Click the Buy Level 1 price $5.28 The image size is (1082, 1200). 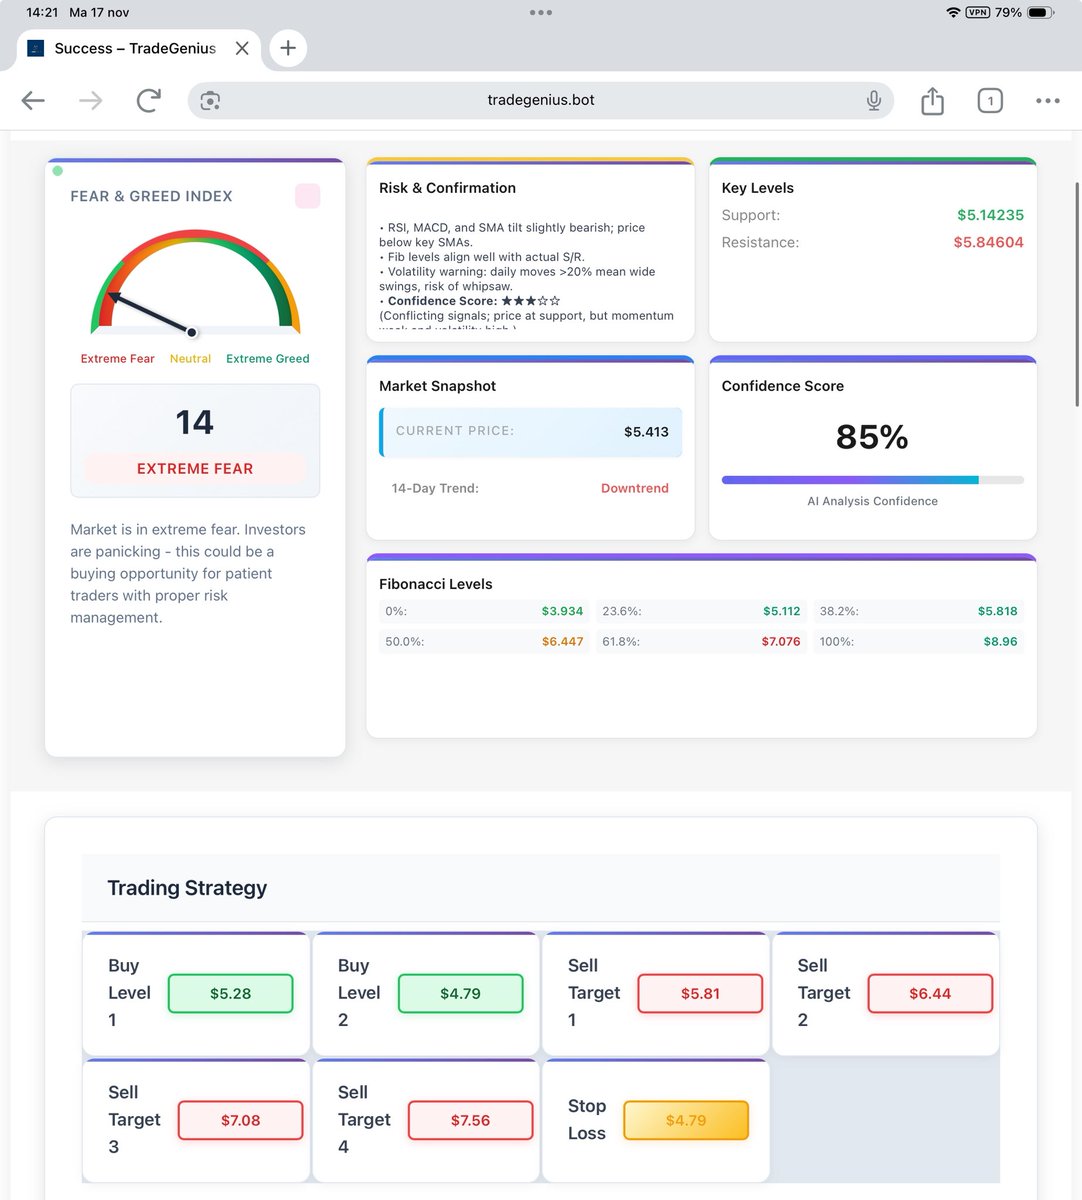pyautogui.click(x=230, y=993)
